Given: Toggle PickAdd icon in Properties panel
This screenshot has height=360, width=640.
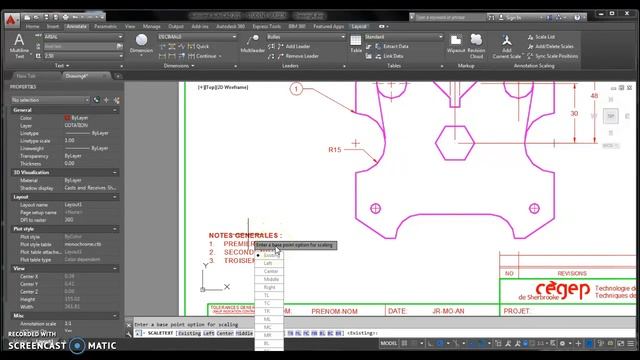Looking at the screenshot, I should click(x=96, y=100).
